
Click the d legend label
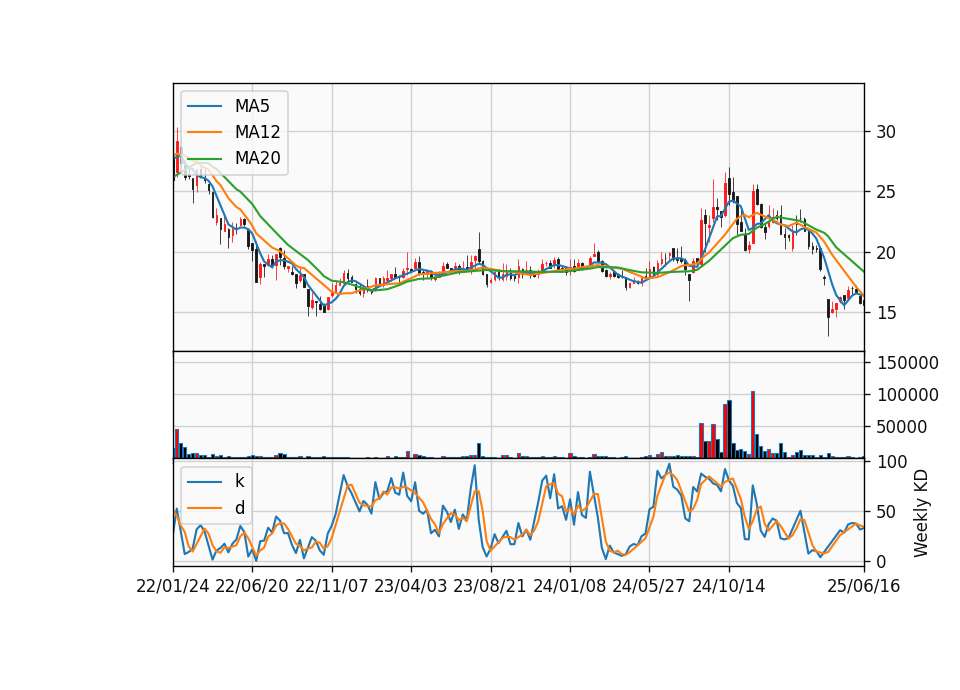tap(239, 508)
